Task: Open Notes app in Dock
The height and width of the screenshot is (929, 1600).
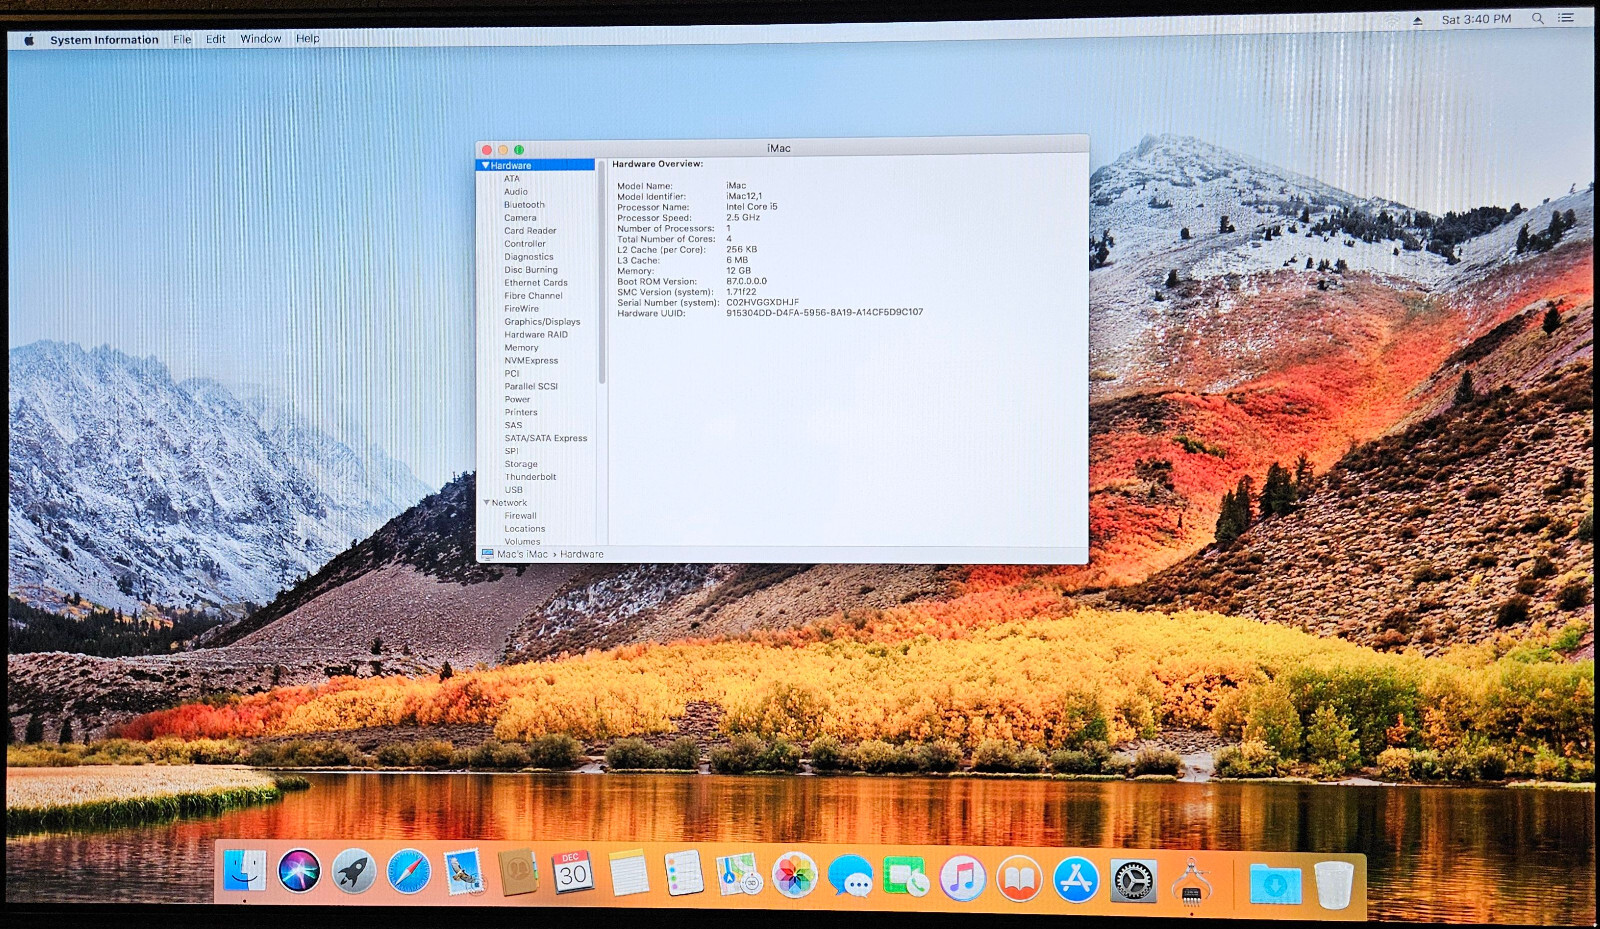Action: click(x=629, y=873)
